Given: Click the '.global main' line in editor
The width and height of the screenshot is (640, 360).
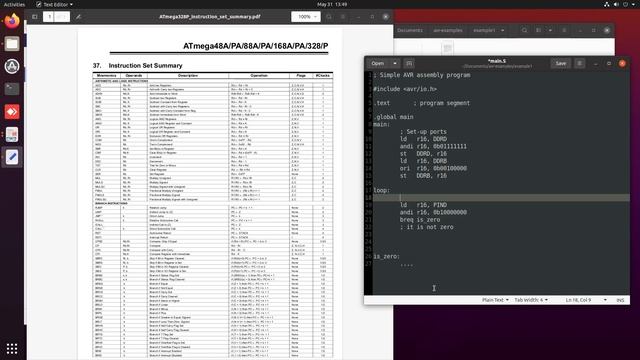Looking at the screenshot, I should click(393, 117).
